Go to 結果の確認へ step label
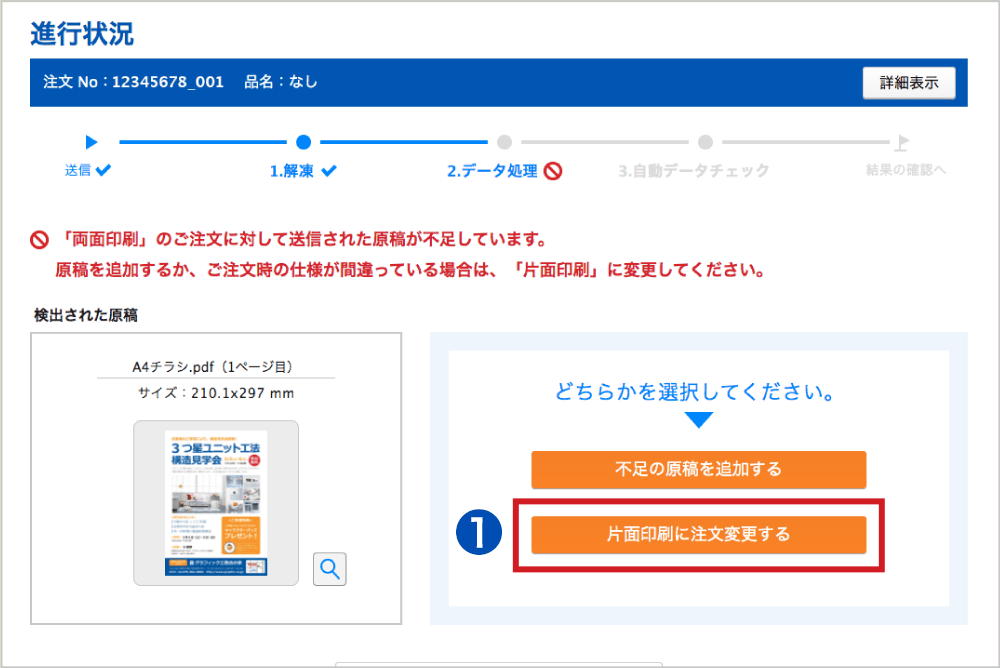Screen dimensions: 1000x668 click(905, 171)
